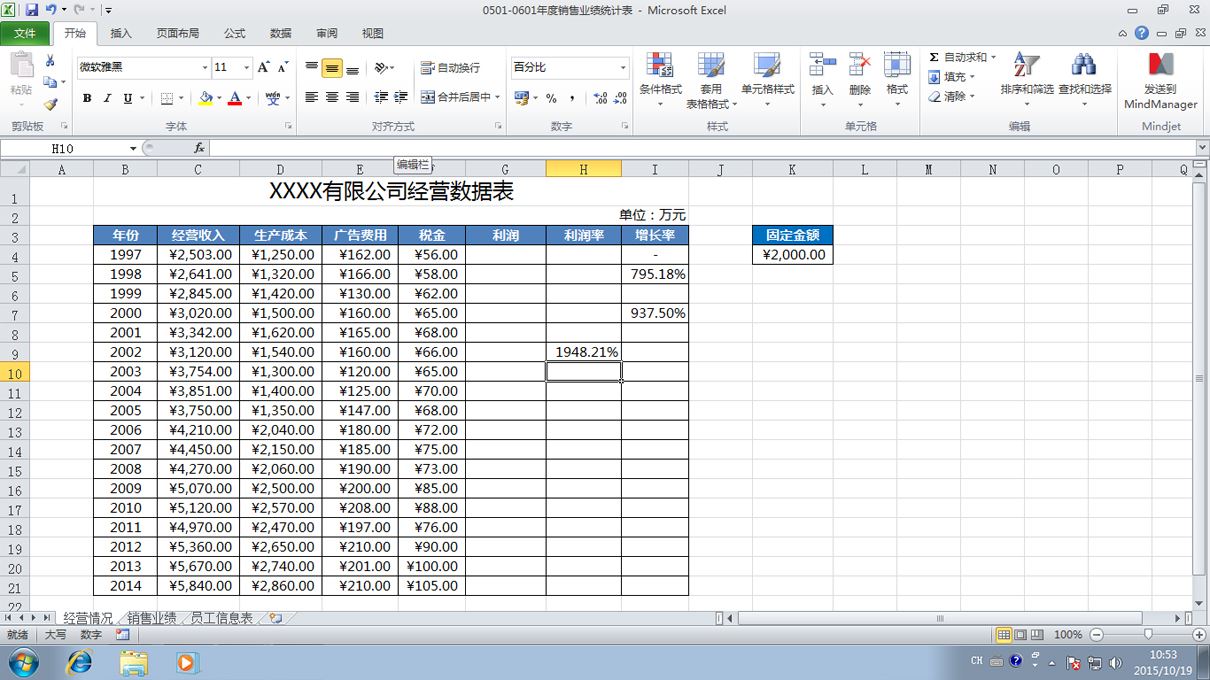Open 查找和选择 find and select
Viewport: 1210px width, 680px height.
1085,80
